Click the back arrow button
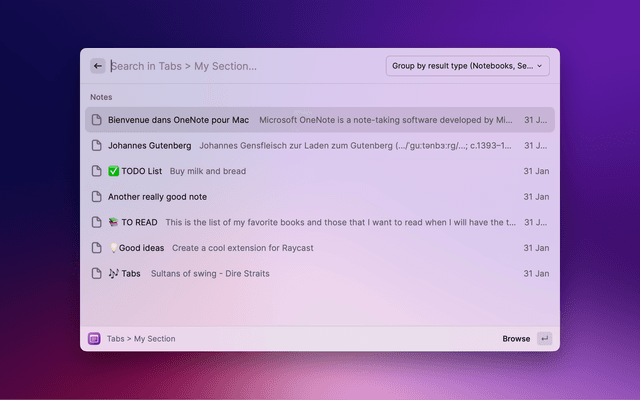640x400 pixels. tap(98, 66)
